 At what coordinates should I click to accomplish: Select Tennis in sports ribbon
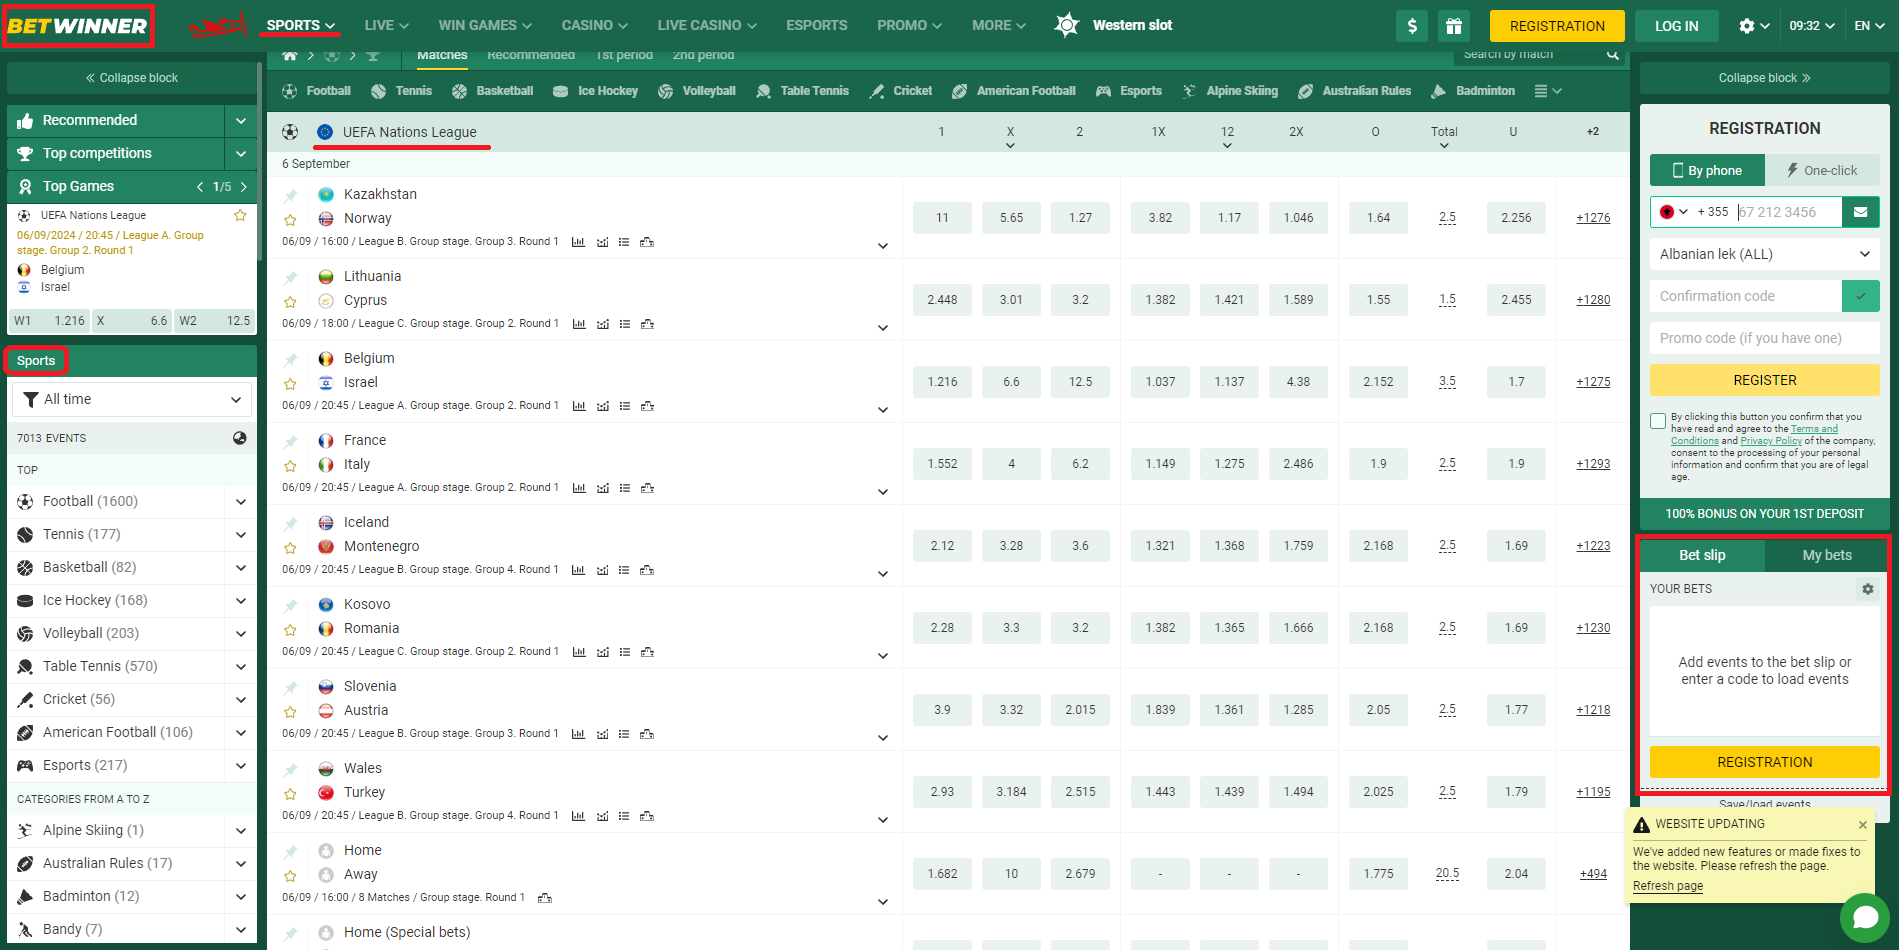click(401, 91)
